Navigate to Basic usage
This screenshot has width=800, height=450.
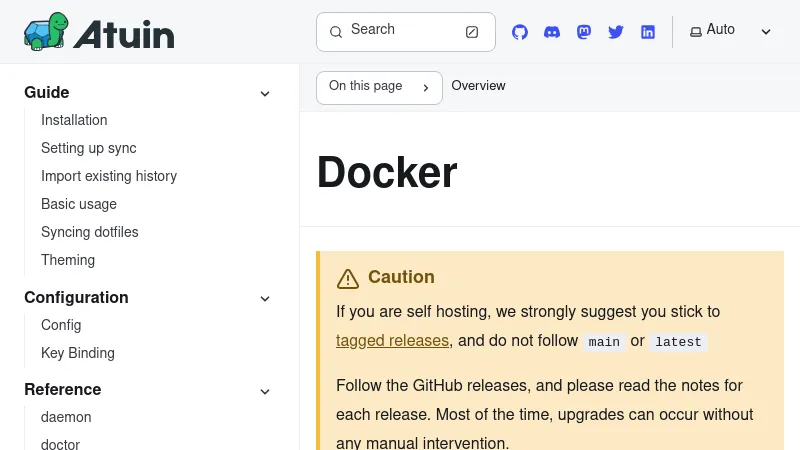pos(79,204)
